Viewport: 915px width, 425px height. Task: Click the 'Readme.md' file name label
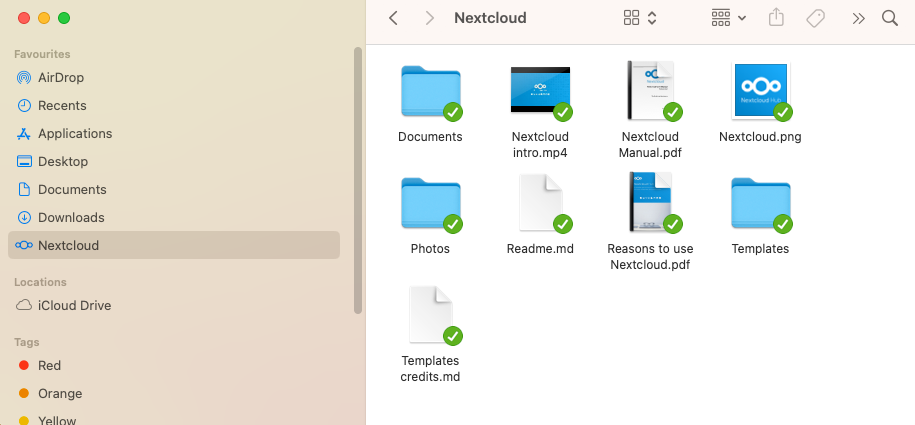pyautogui.click(x=540, y=249)
